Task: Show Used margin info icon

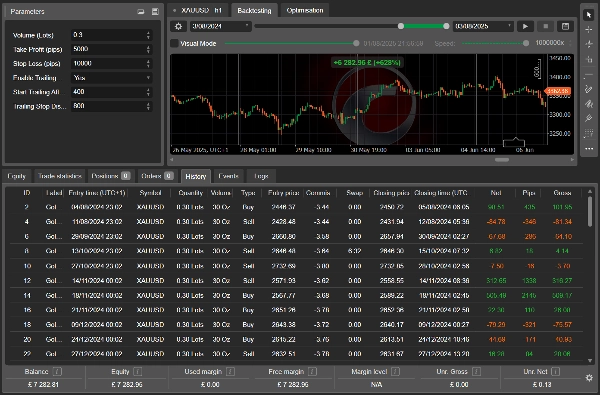Action: (x=230, y=371)
